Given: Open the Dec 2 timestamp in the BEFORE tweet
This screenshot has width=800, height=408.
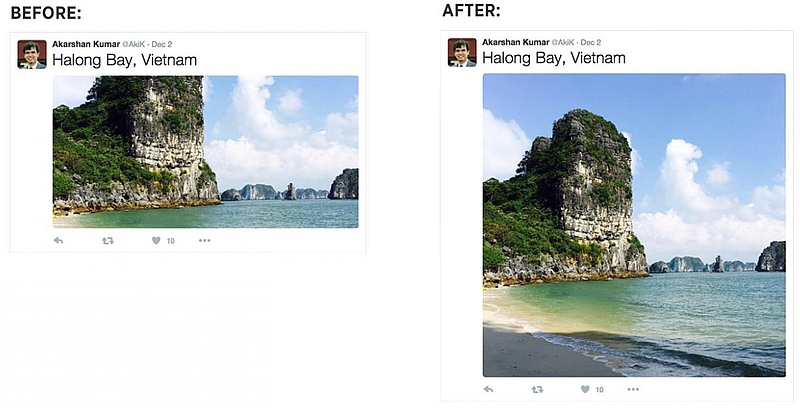Looking at the screenshot, I should pyautogui.click(x=162, y=44).
